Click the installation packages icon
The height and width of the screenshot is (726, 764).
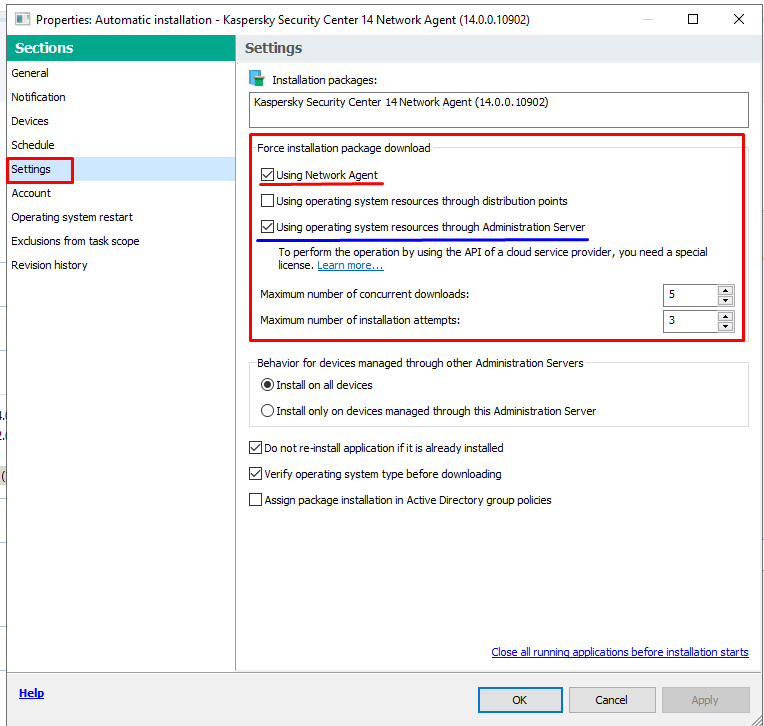(x=257, y=78)
